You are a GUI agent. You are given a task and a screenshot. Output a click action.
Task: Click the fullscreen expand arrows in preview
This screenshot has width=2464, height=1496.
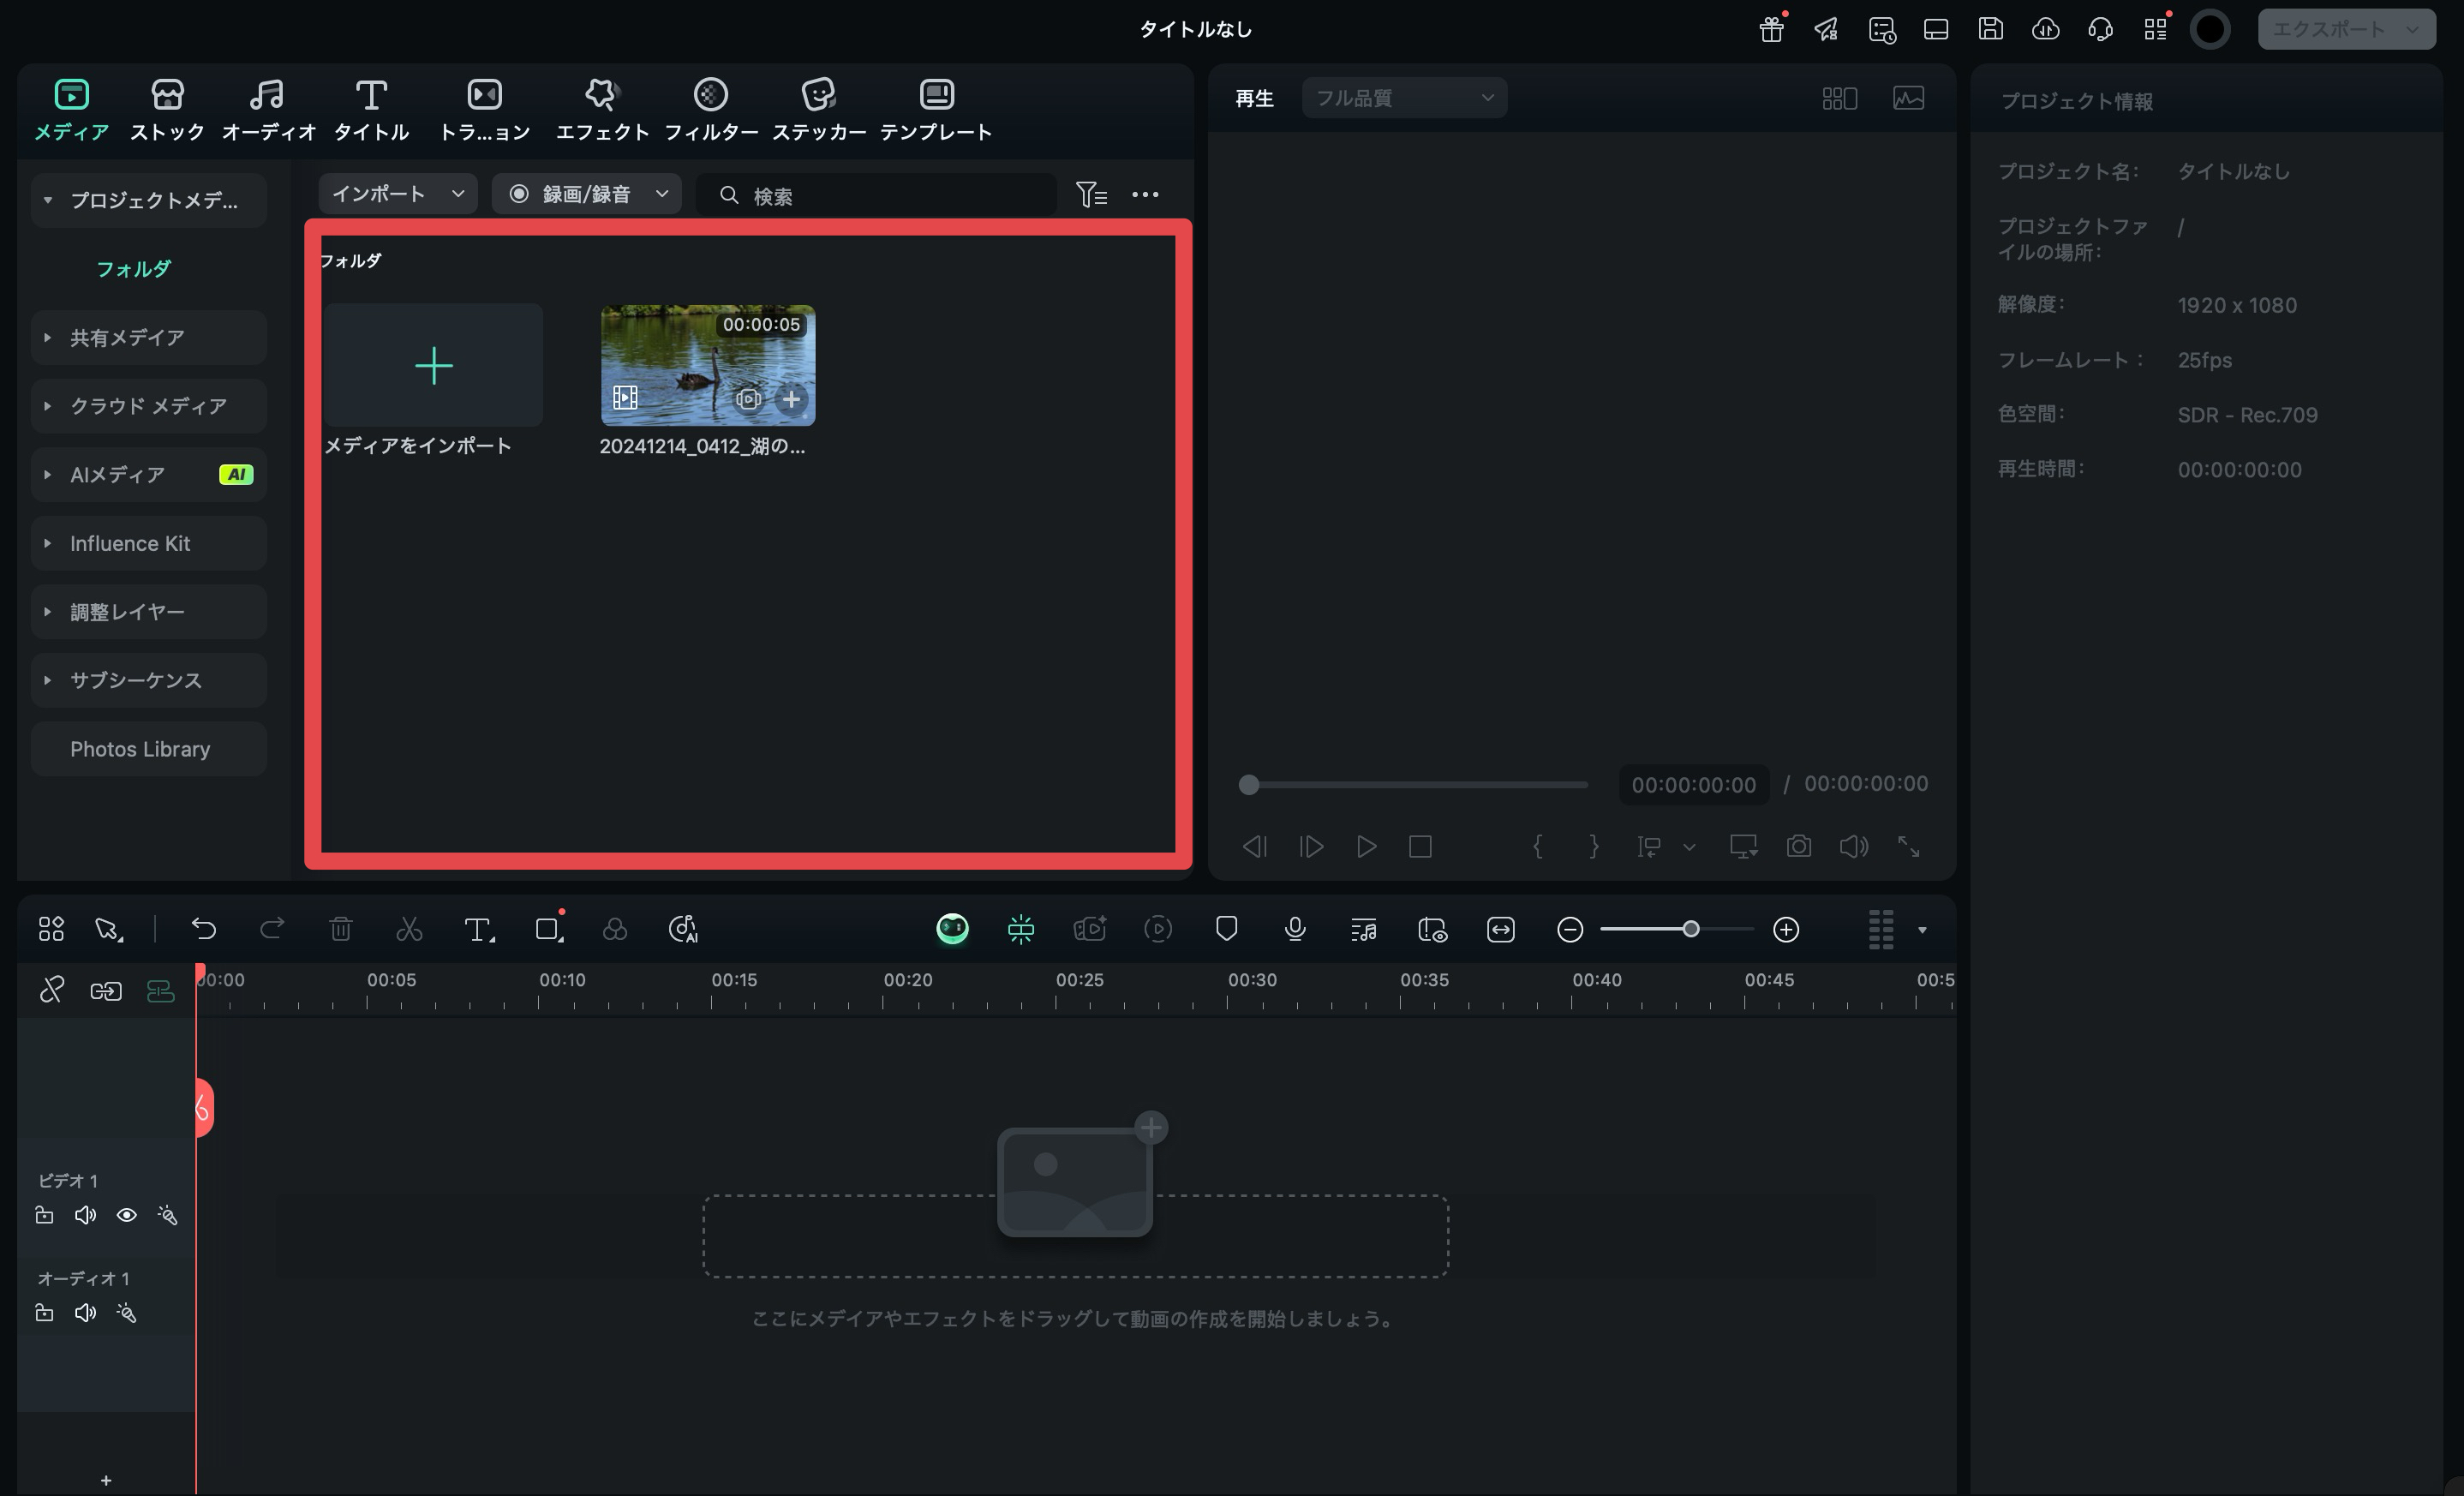[x=1908, y=847]
